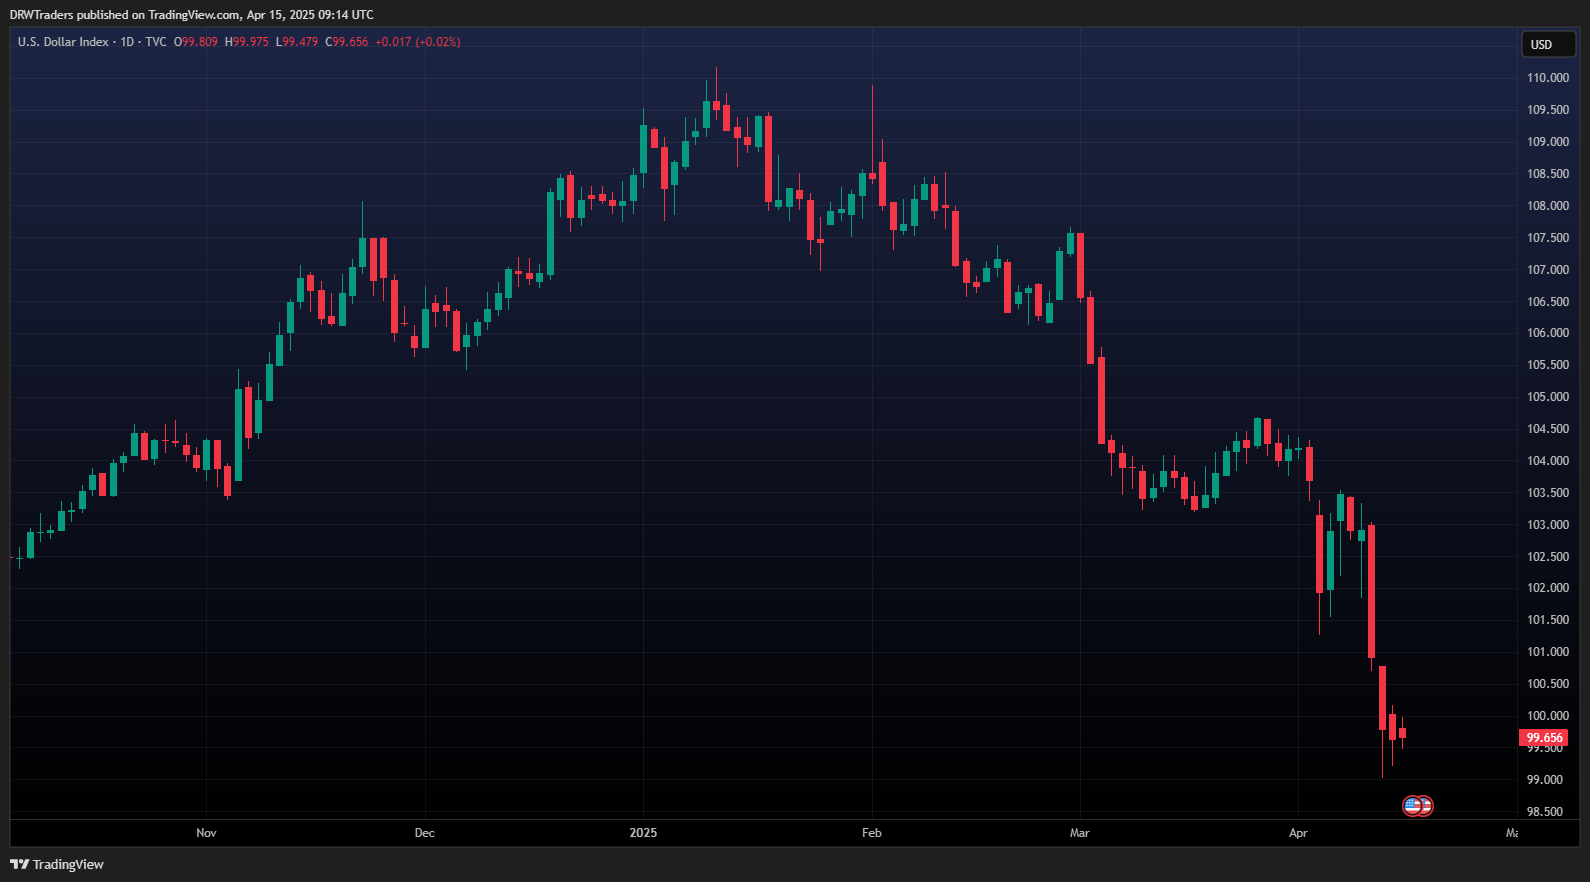Click the TradingView logo at bottom left
Viewport: 1590px width, 882px height.
57,864
